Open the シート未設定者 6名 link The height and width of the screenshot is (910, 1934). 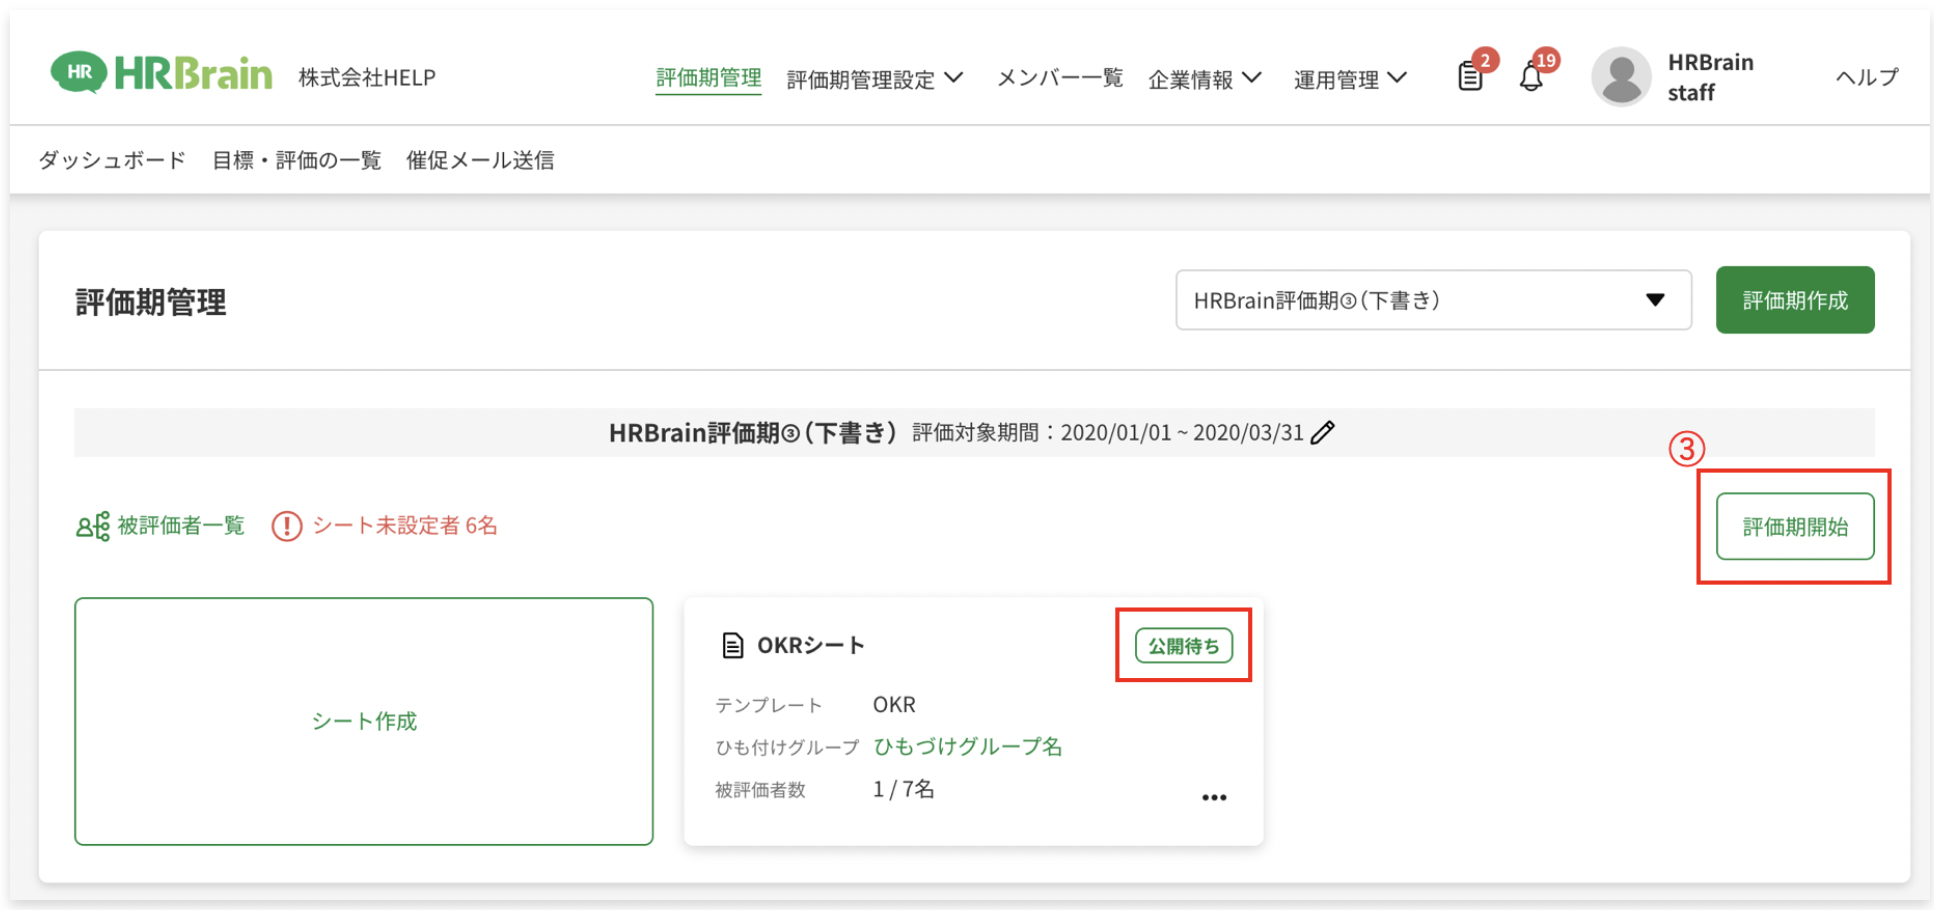tap(405, 526)
